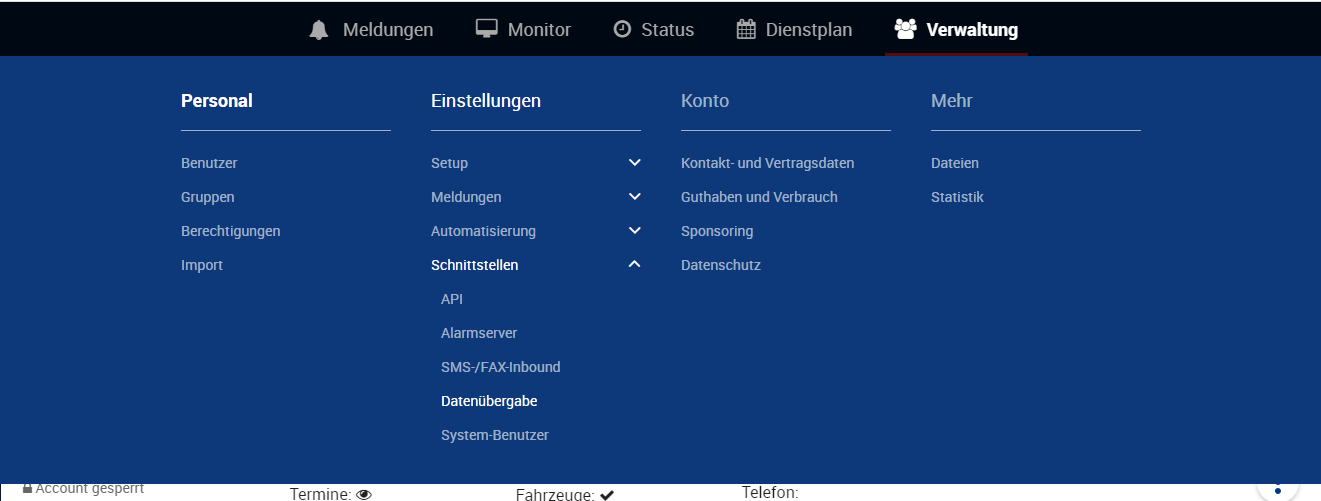
Task: Go to Statistik under Mehr
Action: (957, 197)
